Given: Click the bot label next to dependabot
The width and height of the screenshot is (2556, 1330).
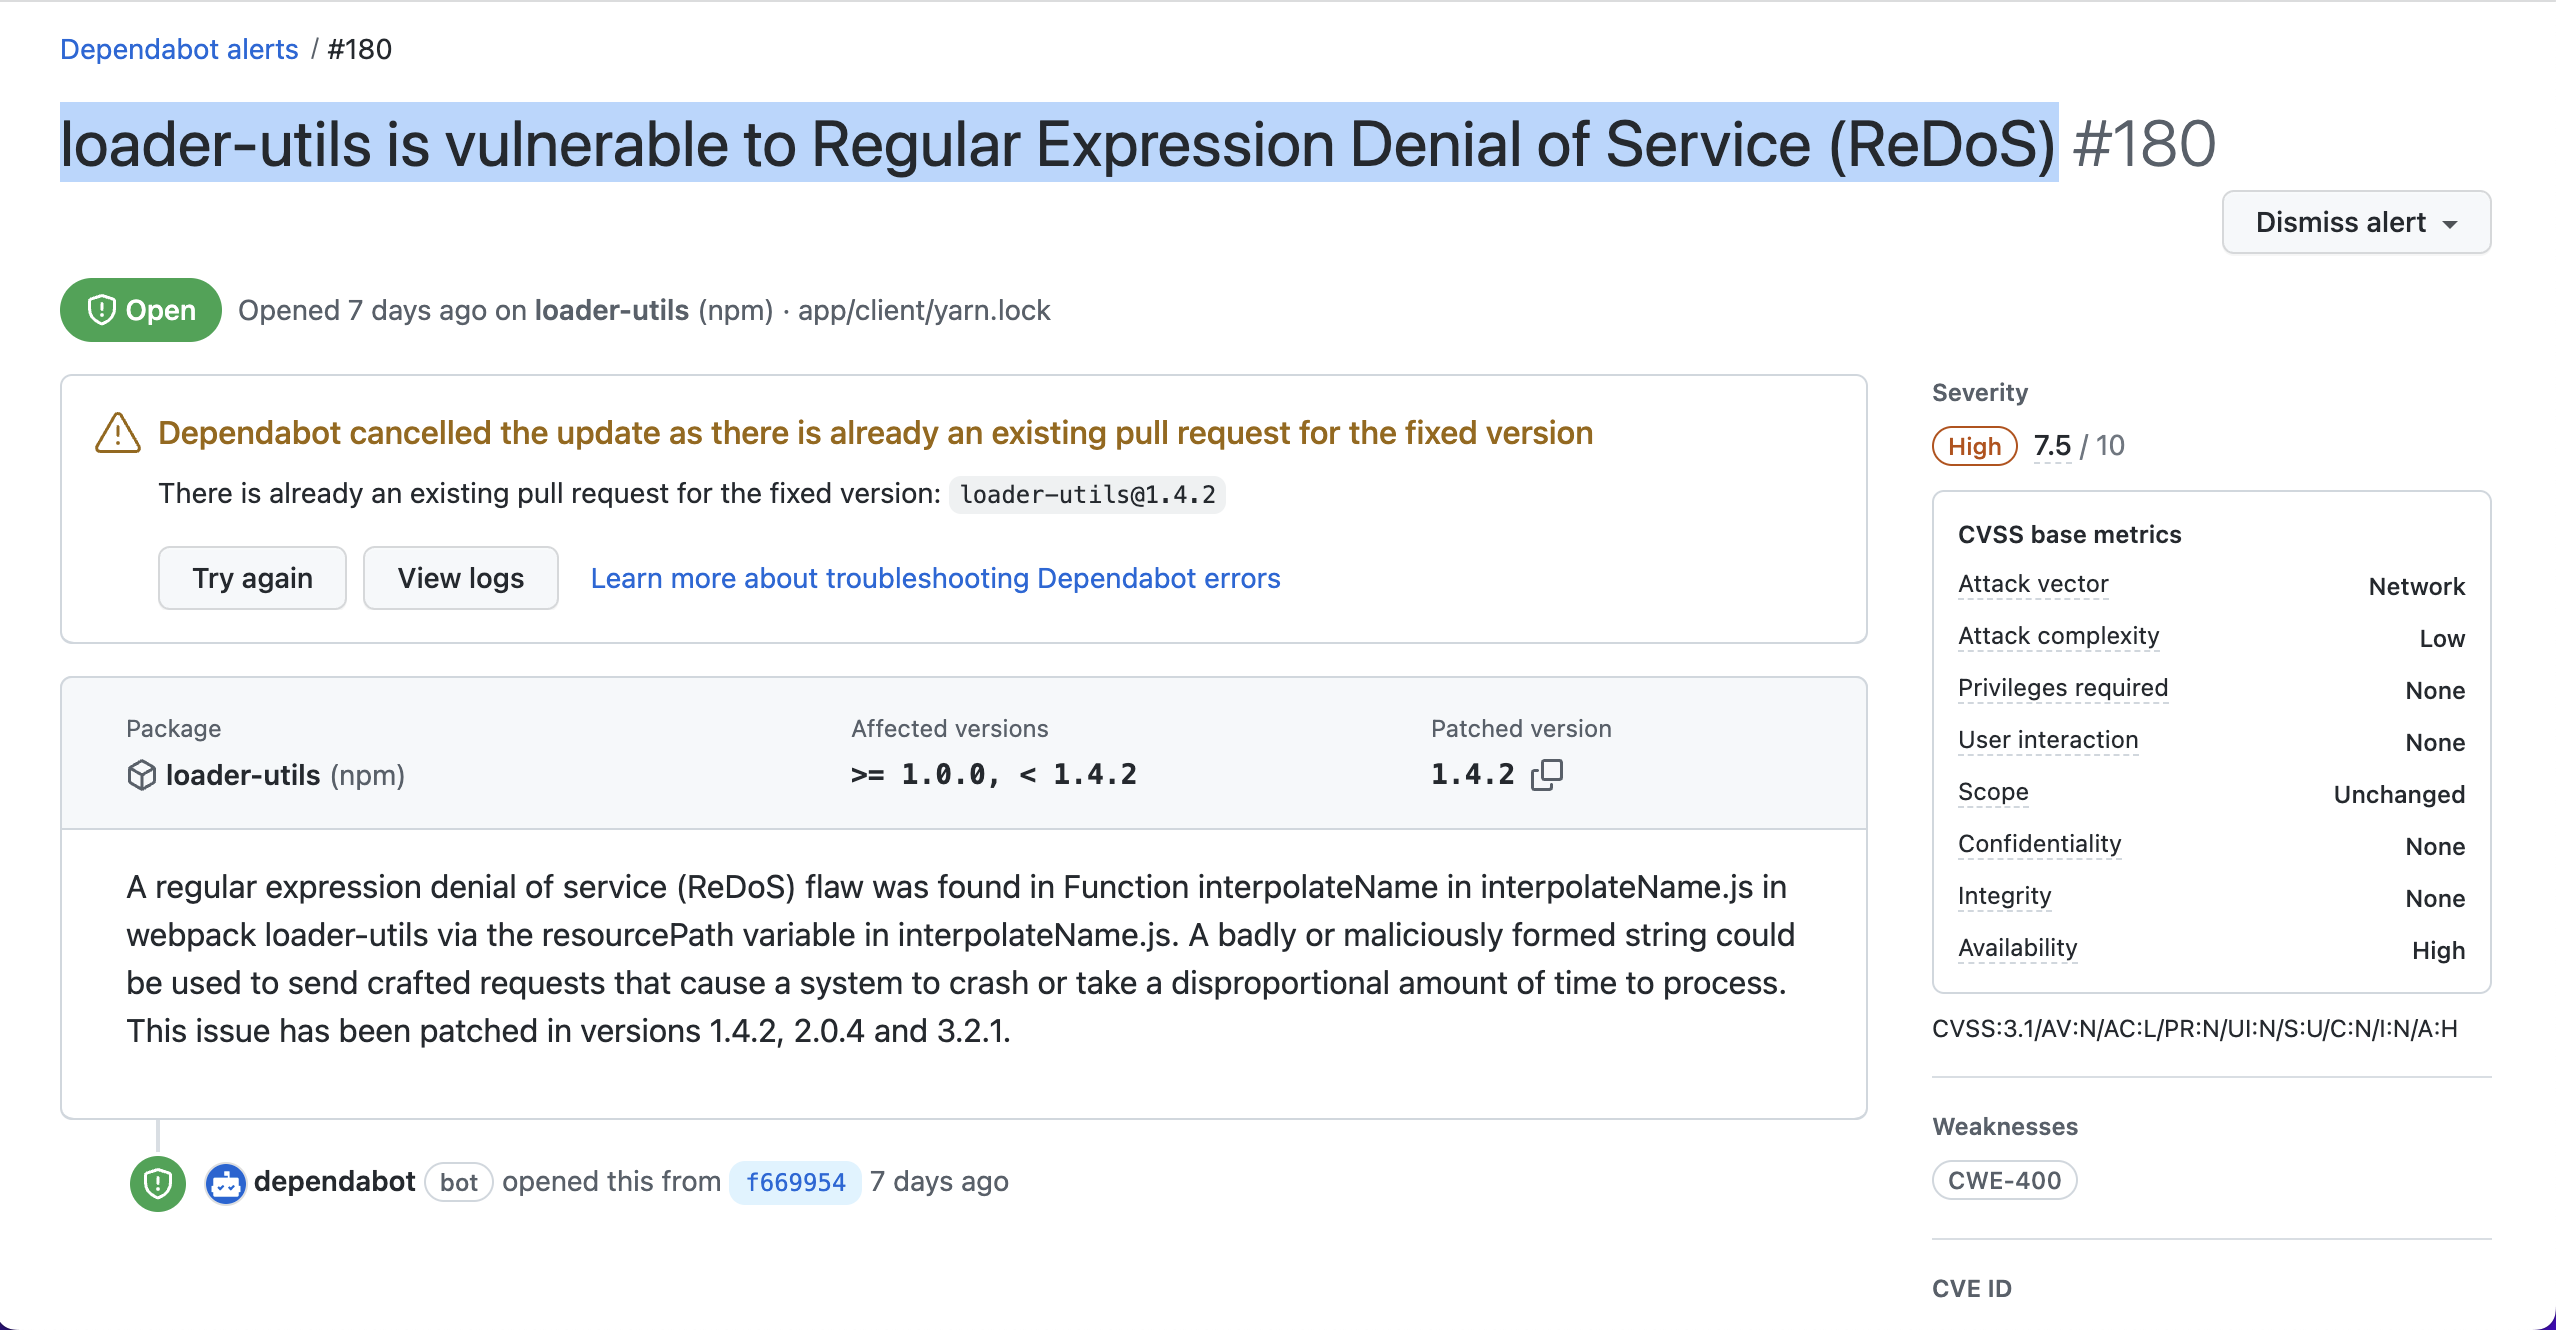Looking at the screenshot, I should (x=458, y=1182).
